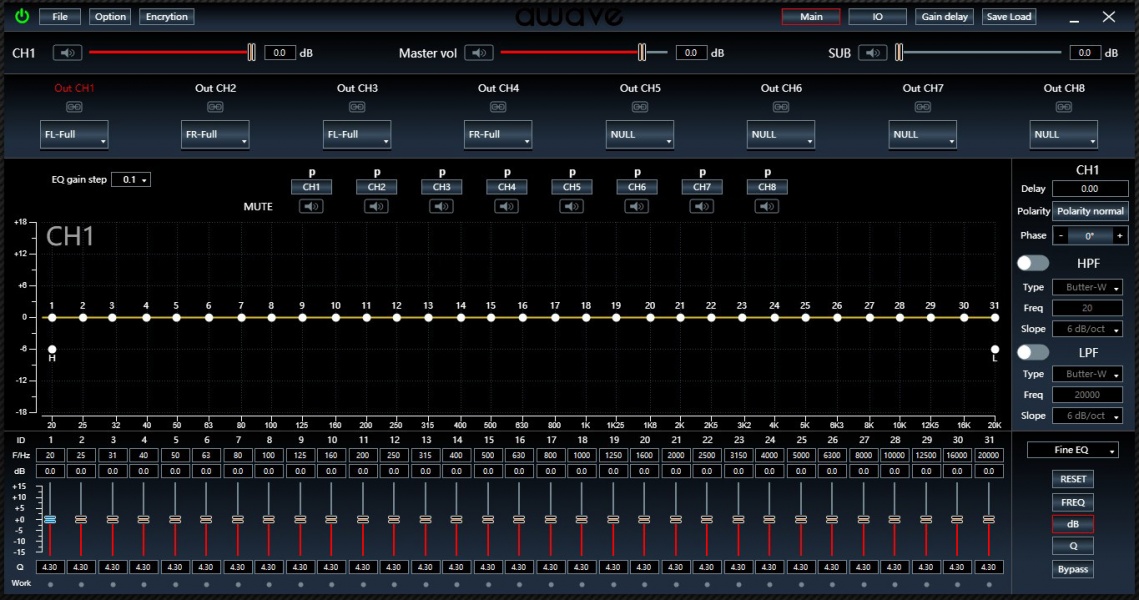The height and width of the screenshot is (600, 1139).
Task: Click the Master vol slider handle
Action: tap(642, 53)
